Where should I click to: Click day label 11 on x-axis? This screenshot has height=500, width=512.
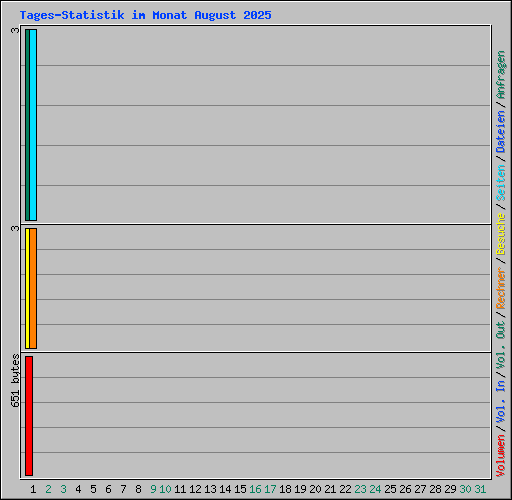(x=180, y=489)
